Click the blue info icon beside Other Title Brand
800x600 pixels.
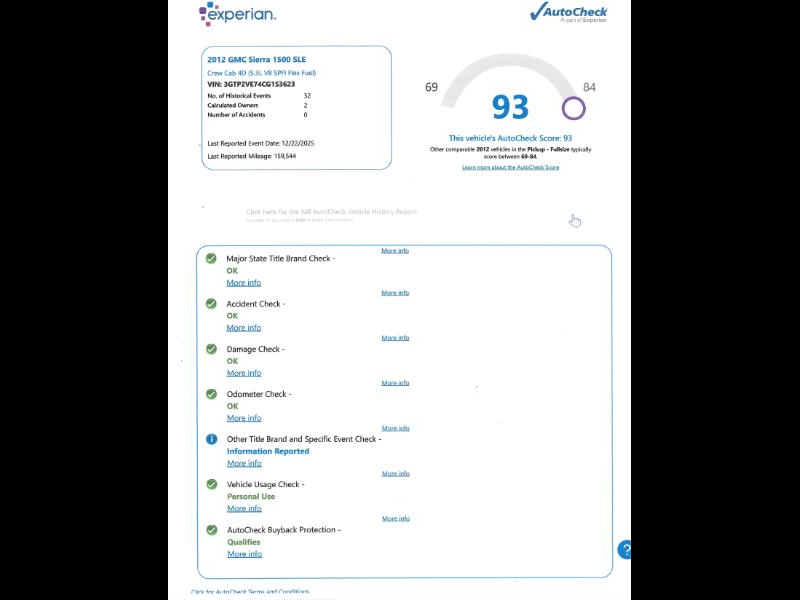(211, 439)
